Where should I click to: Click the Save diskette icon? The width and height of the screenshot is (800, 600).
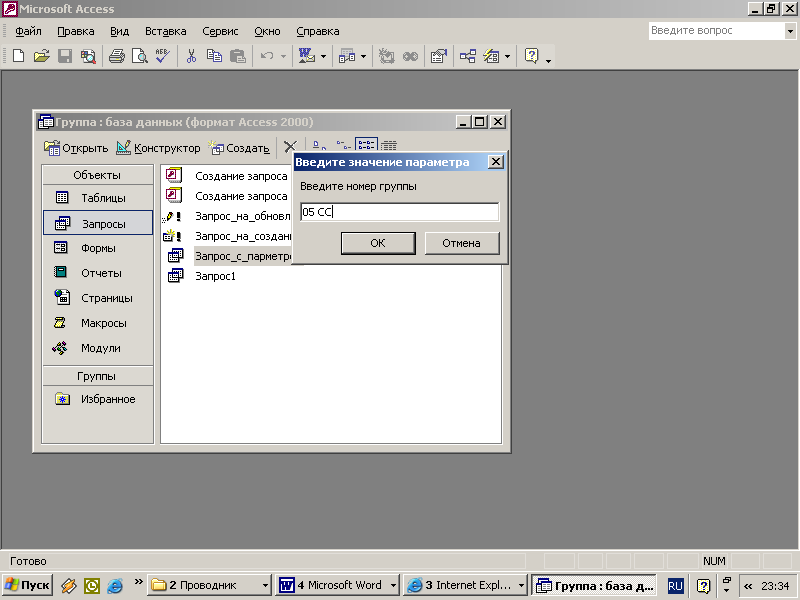click(65, 56)
